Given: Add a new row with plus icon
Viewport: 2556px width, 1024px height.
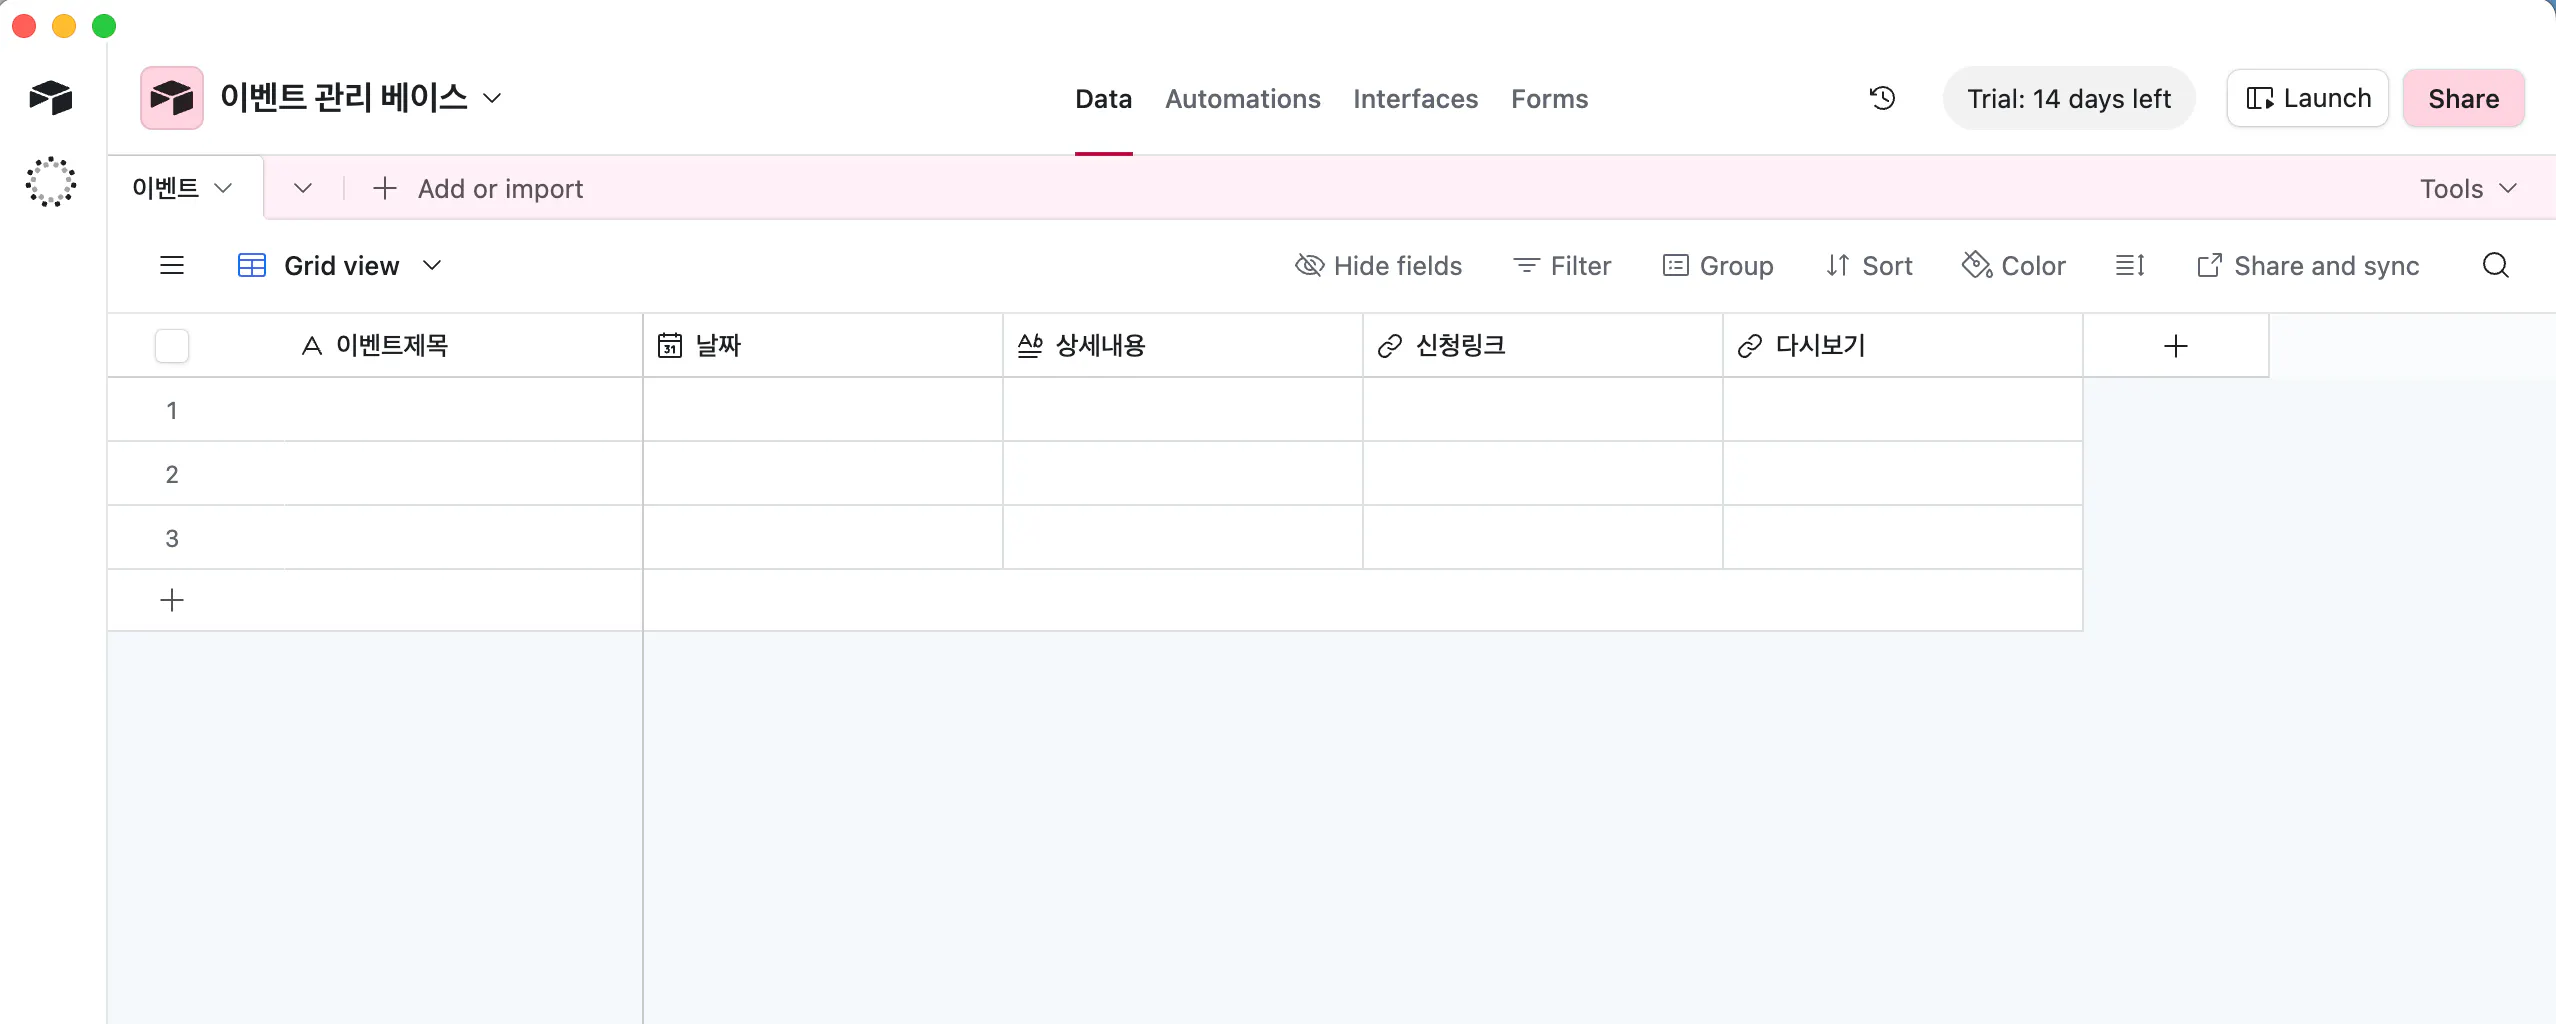Looking at the screenshot, I should 172,600.
